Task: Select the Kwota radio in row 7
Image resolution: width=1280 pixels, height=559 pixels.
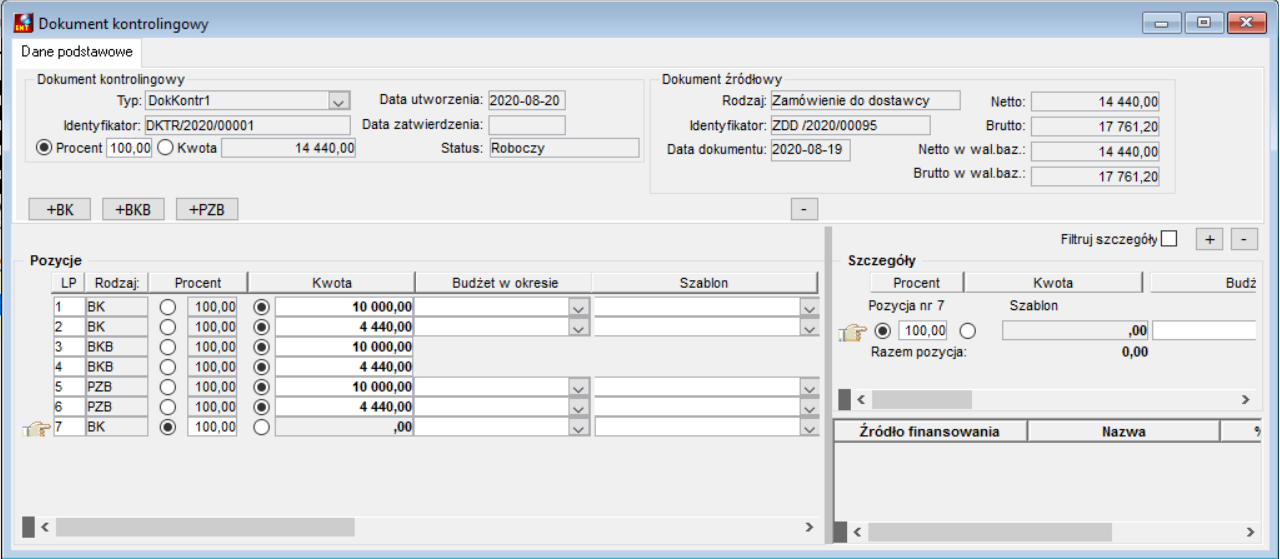Action: [261, 426]
